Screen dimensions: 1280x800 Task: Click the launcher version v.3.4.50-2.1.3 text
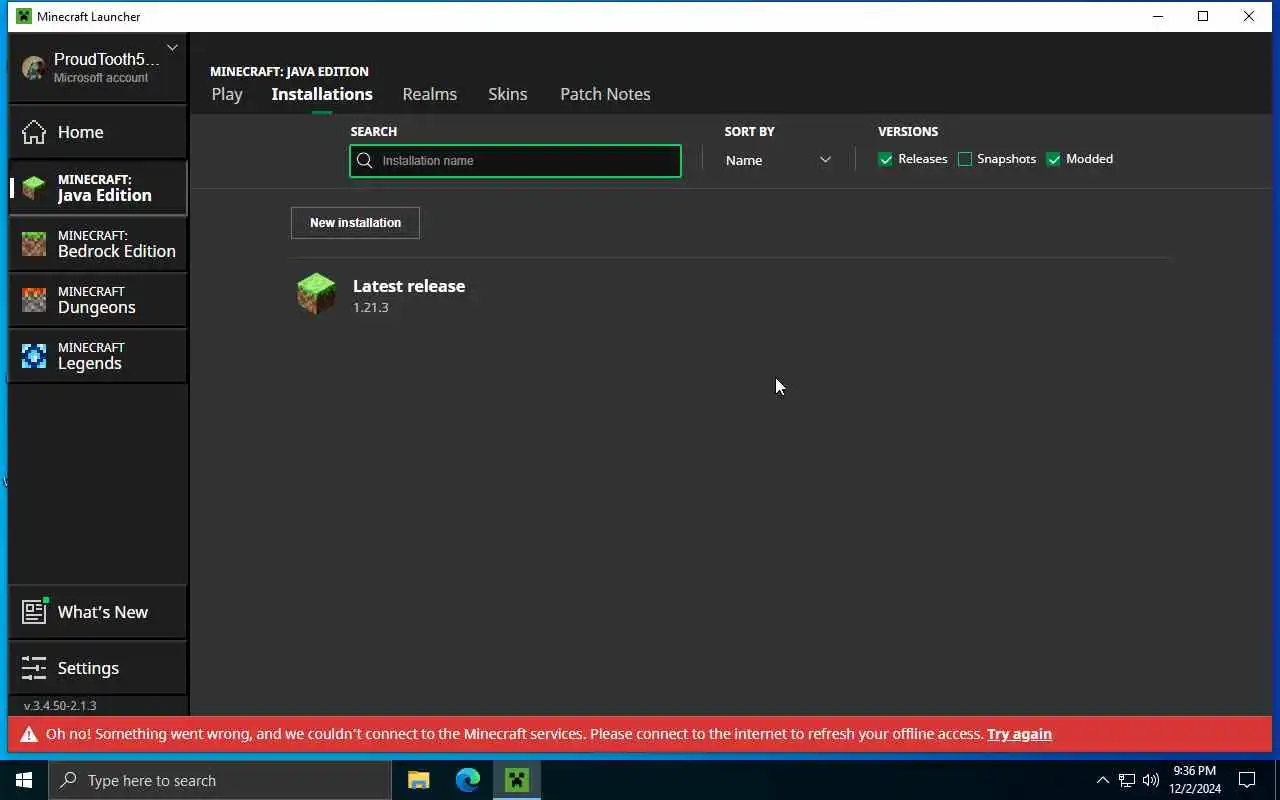tap(60, 706)
